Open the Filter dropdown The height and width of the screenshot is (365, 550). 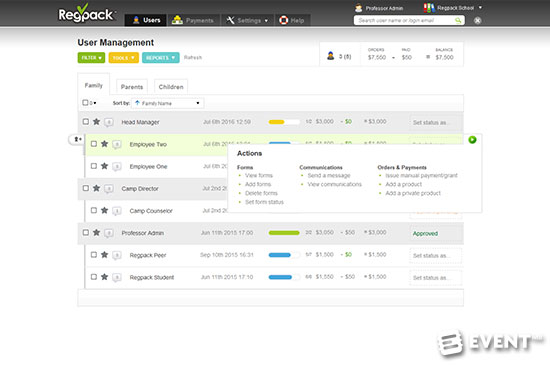pyautogui.click(x=91, y=58)
